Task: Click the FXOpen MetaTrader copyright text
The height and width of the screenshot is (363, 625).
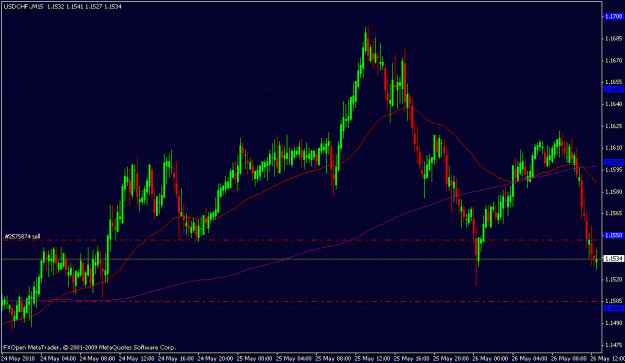Action: click(90, 347)
